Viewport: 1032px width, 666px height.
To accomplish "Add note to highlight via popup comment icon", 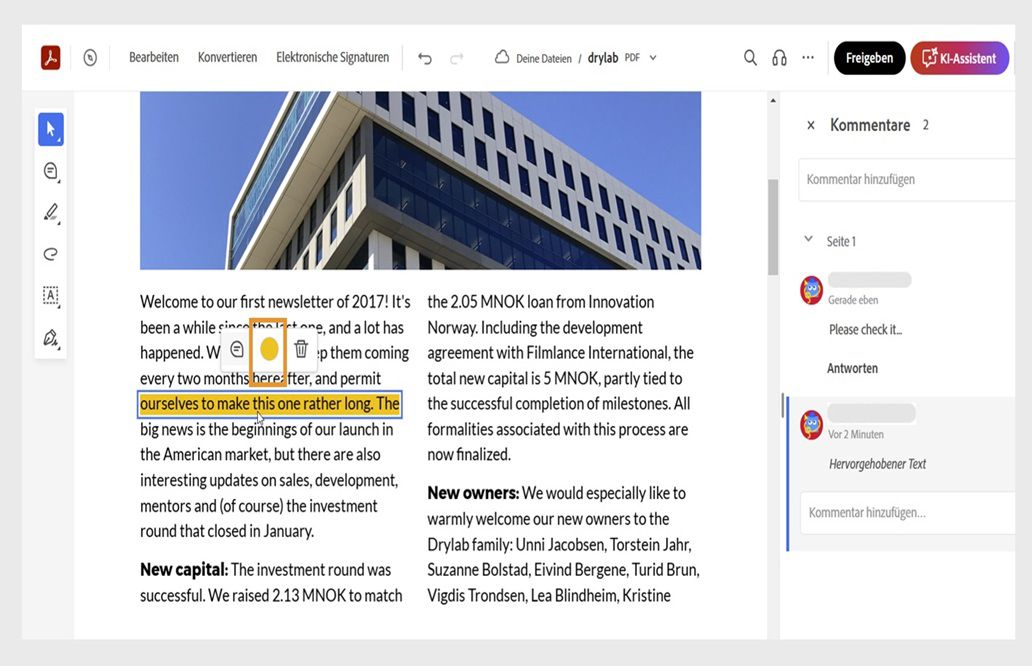I will tap(237, 349).
